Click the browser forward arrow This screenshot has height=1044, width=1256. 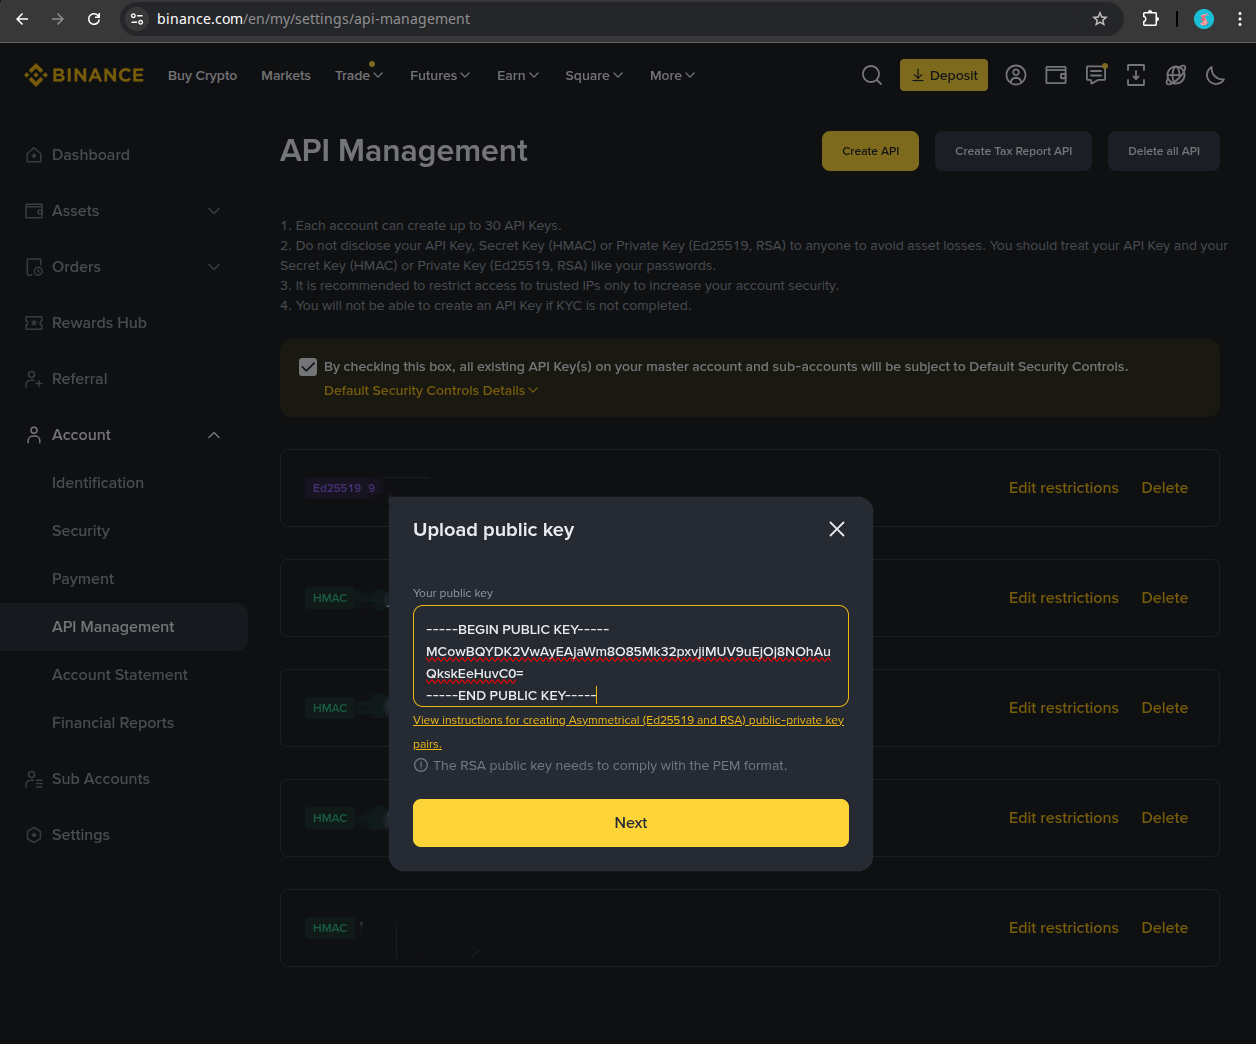tap(58, 19)
